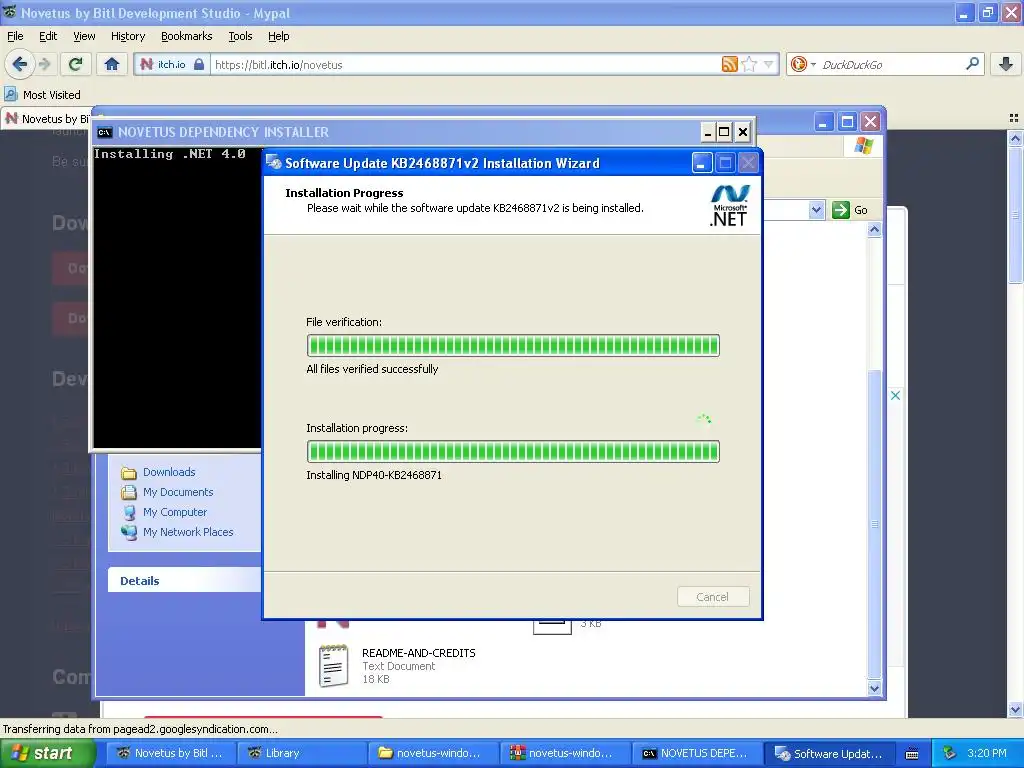Close the ad with the blue X icon
1024x768 pixels.
895,395
